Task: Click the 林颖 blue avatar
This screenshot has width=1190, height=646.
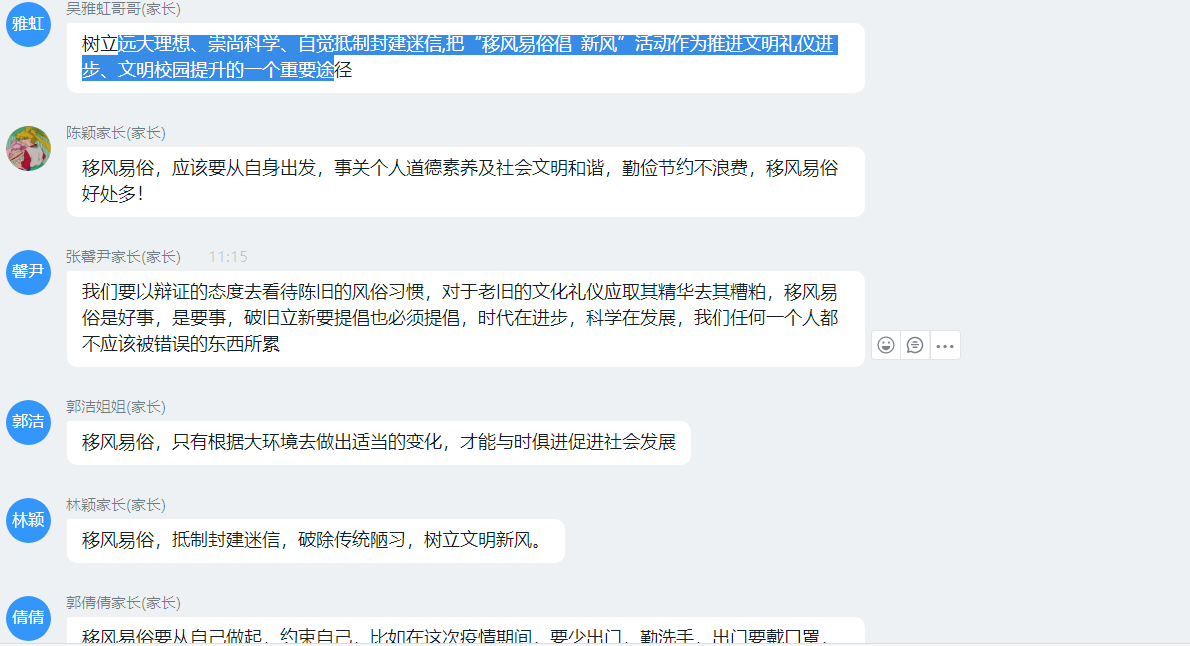Action: pyautogui.click(x=28, y=520)
